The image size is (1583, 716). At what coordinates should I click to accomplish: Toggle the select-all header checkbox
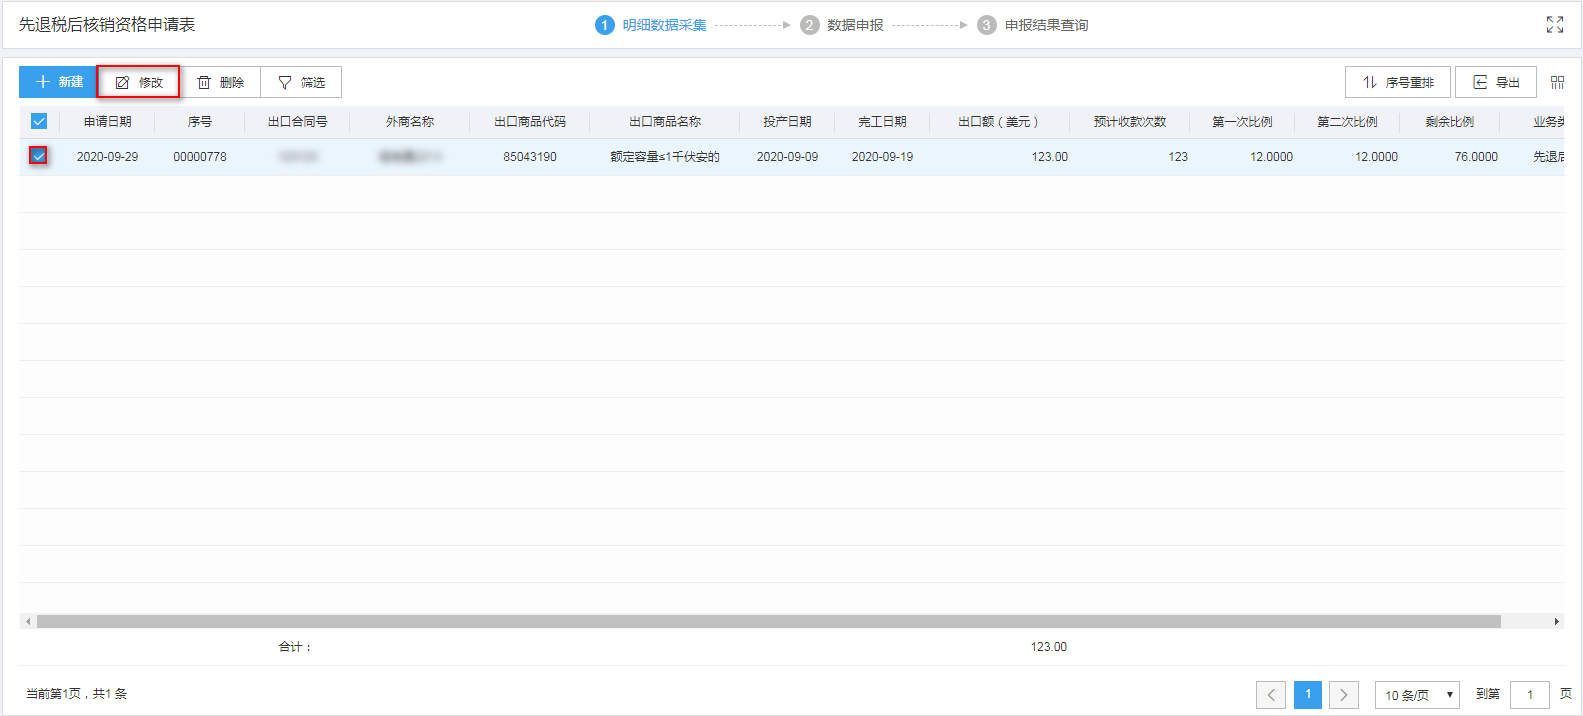click(x=39, y=121)
